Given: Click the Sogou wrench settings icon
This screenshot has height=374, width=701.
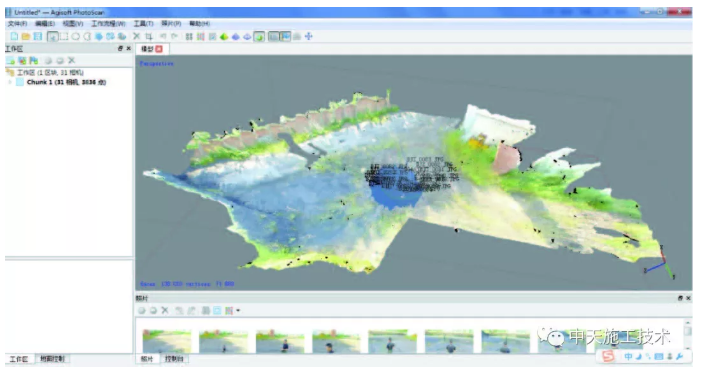Looking at the screenshot, I should (680, 357).
